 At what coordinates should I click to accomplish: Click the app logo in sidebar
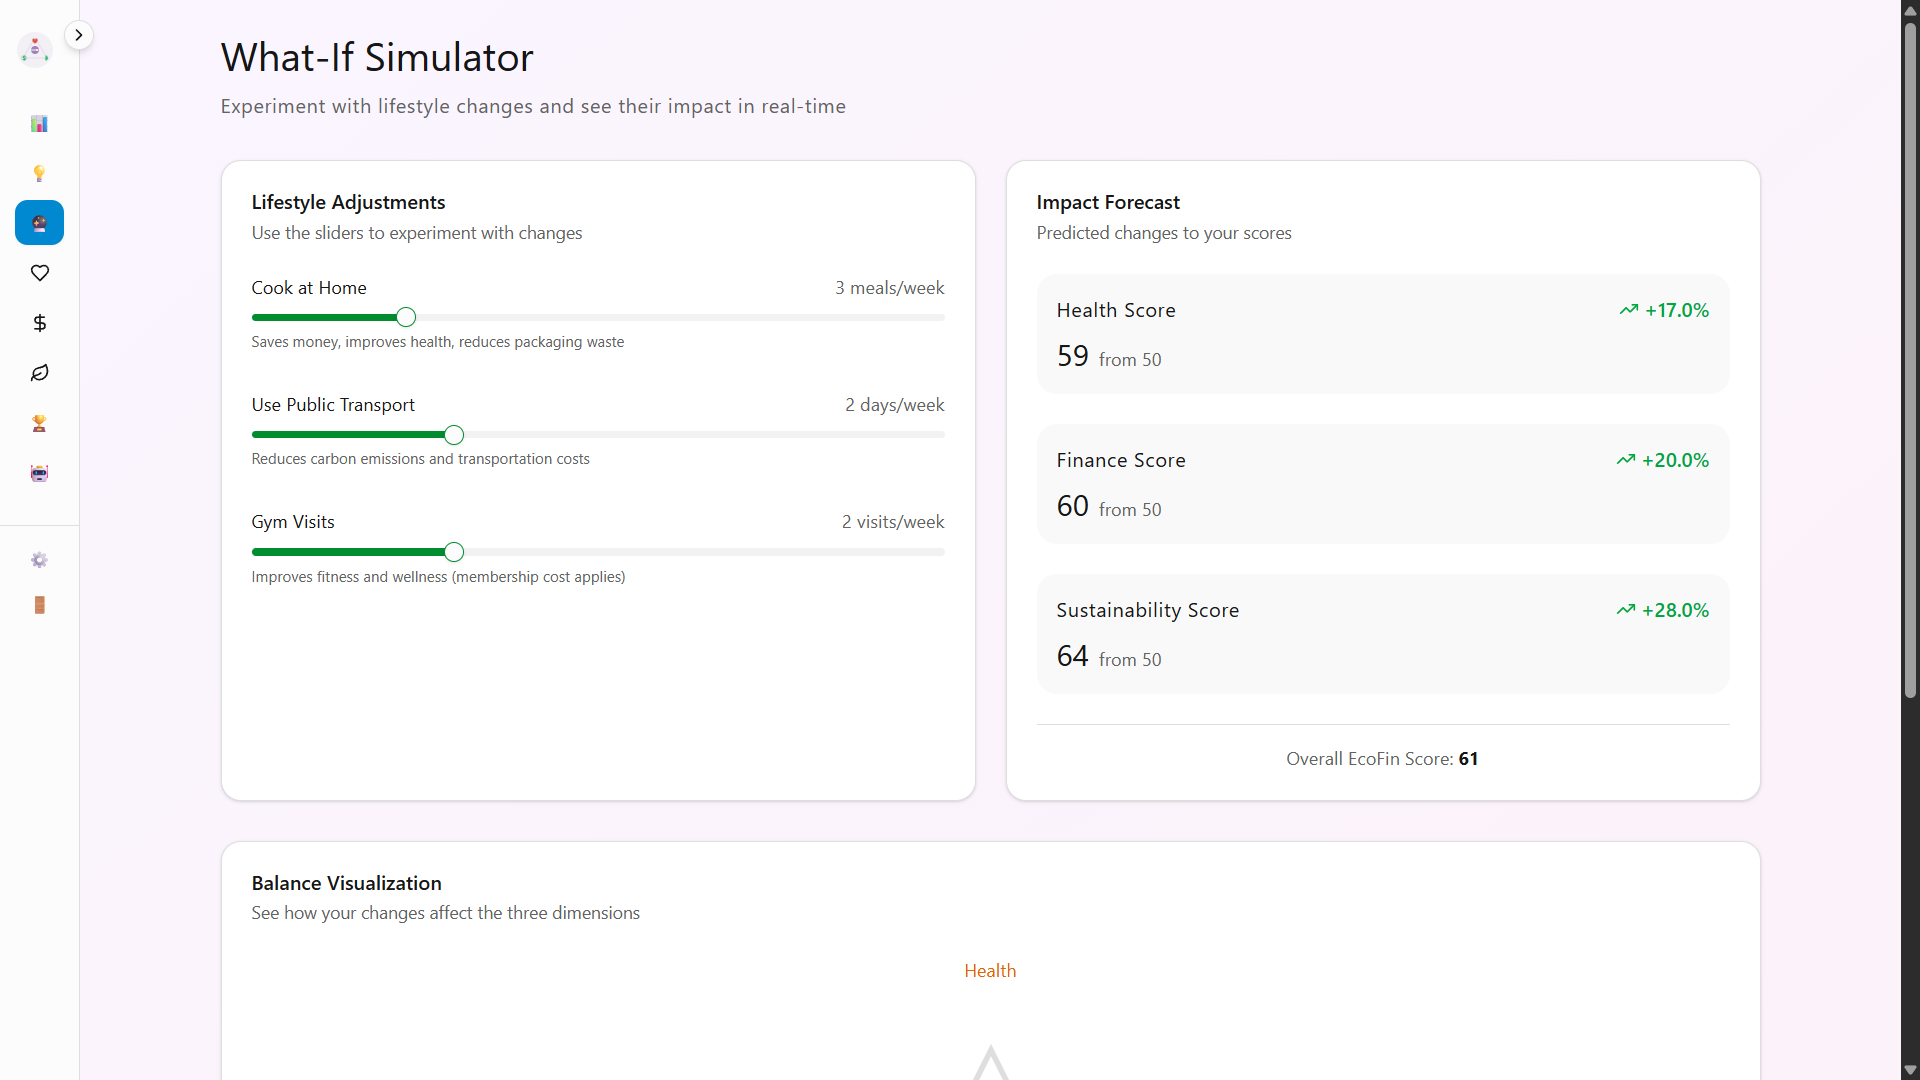pyautogui.click(x=35, y=49)
